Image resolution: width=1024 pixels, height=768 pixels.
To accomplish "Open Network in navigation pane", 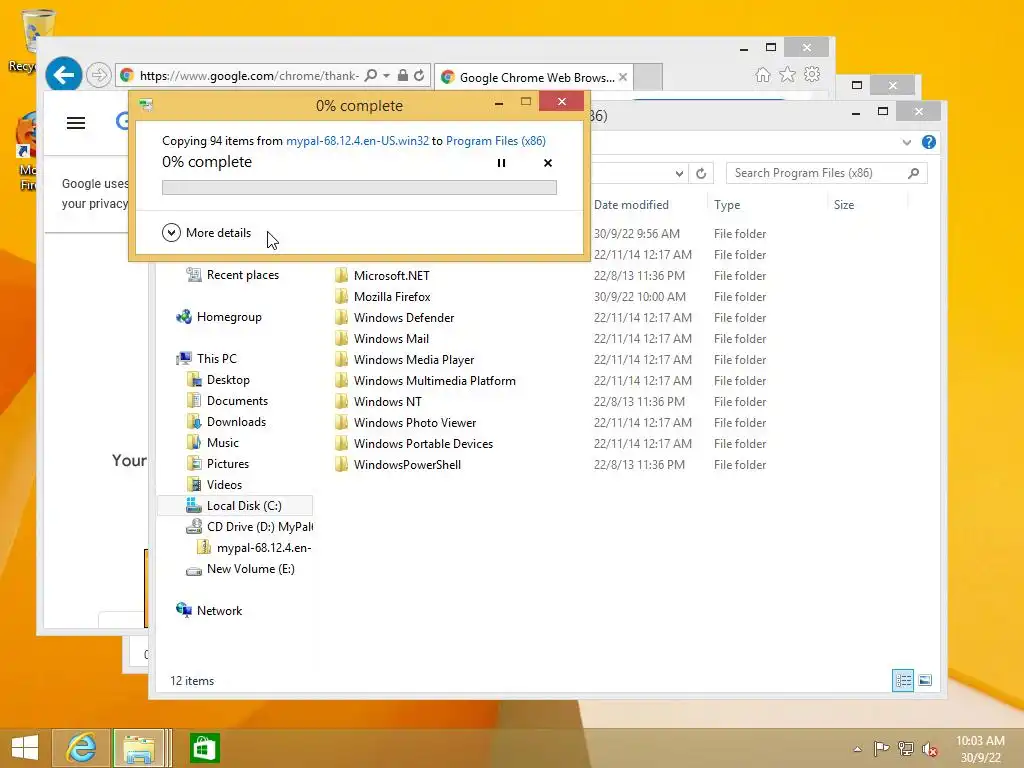I will (209, 611).
